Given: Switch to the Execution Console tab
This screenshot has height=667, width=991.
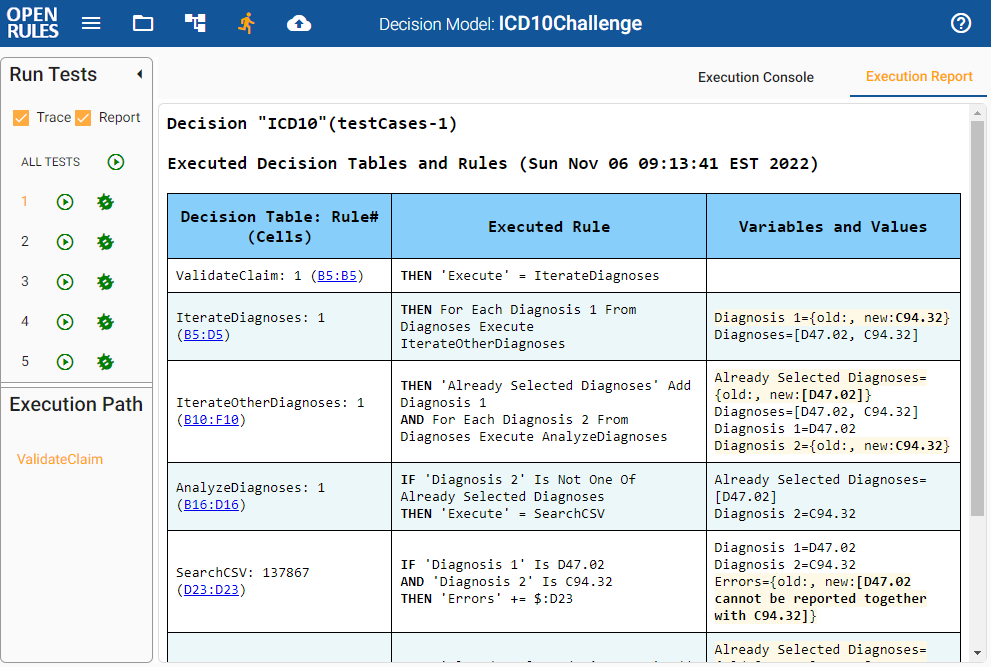Looking at the screenshot, I should pos(755,76).
